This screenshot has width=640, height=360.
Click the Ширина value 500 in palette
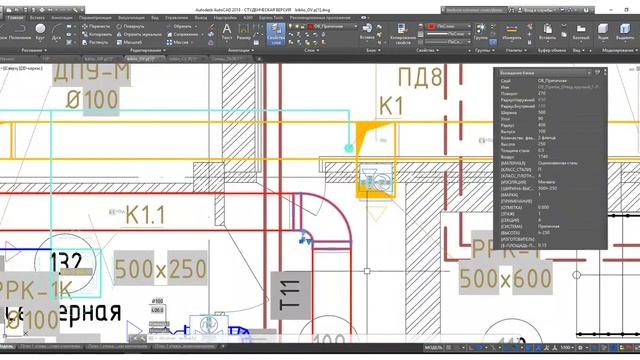pyautogui.click(x=542, y=112)
